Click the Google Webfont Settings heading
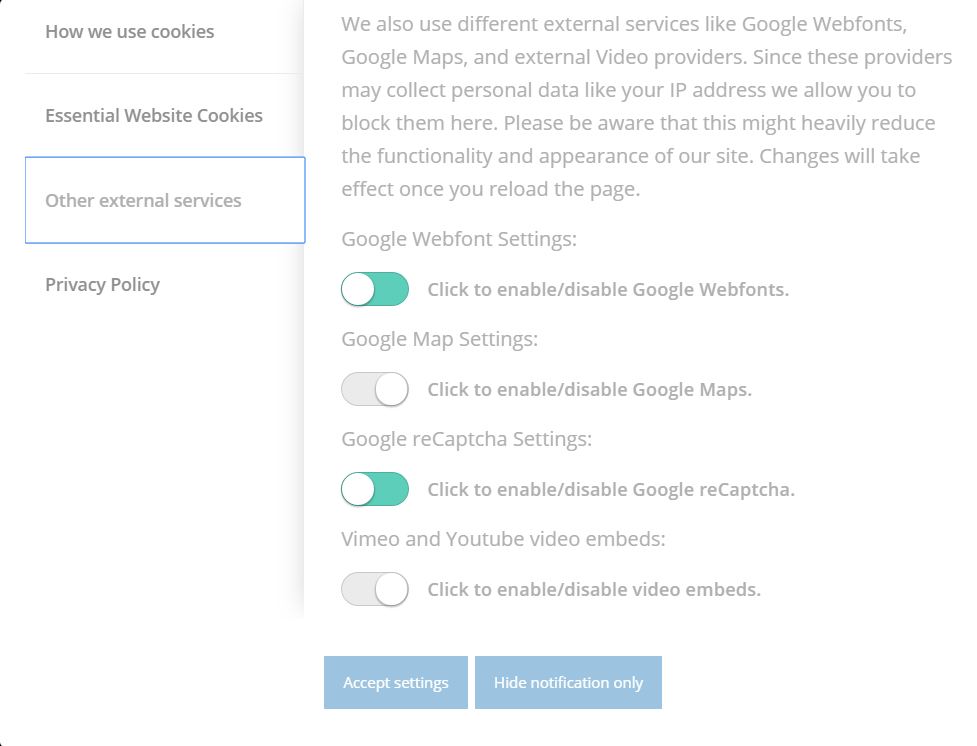This screenshot has width=977, height=746. tap(459, 239)
